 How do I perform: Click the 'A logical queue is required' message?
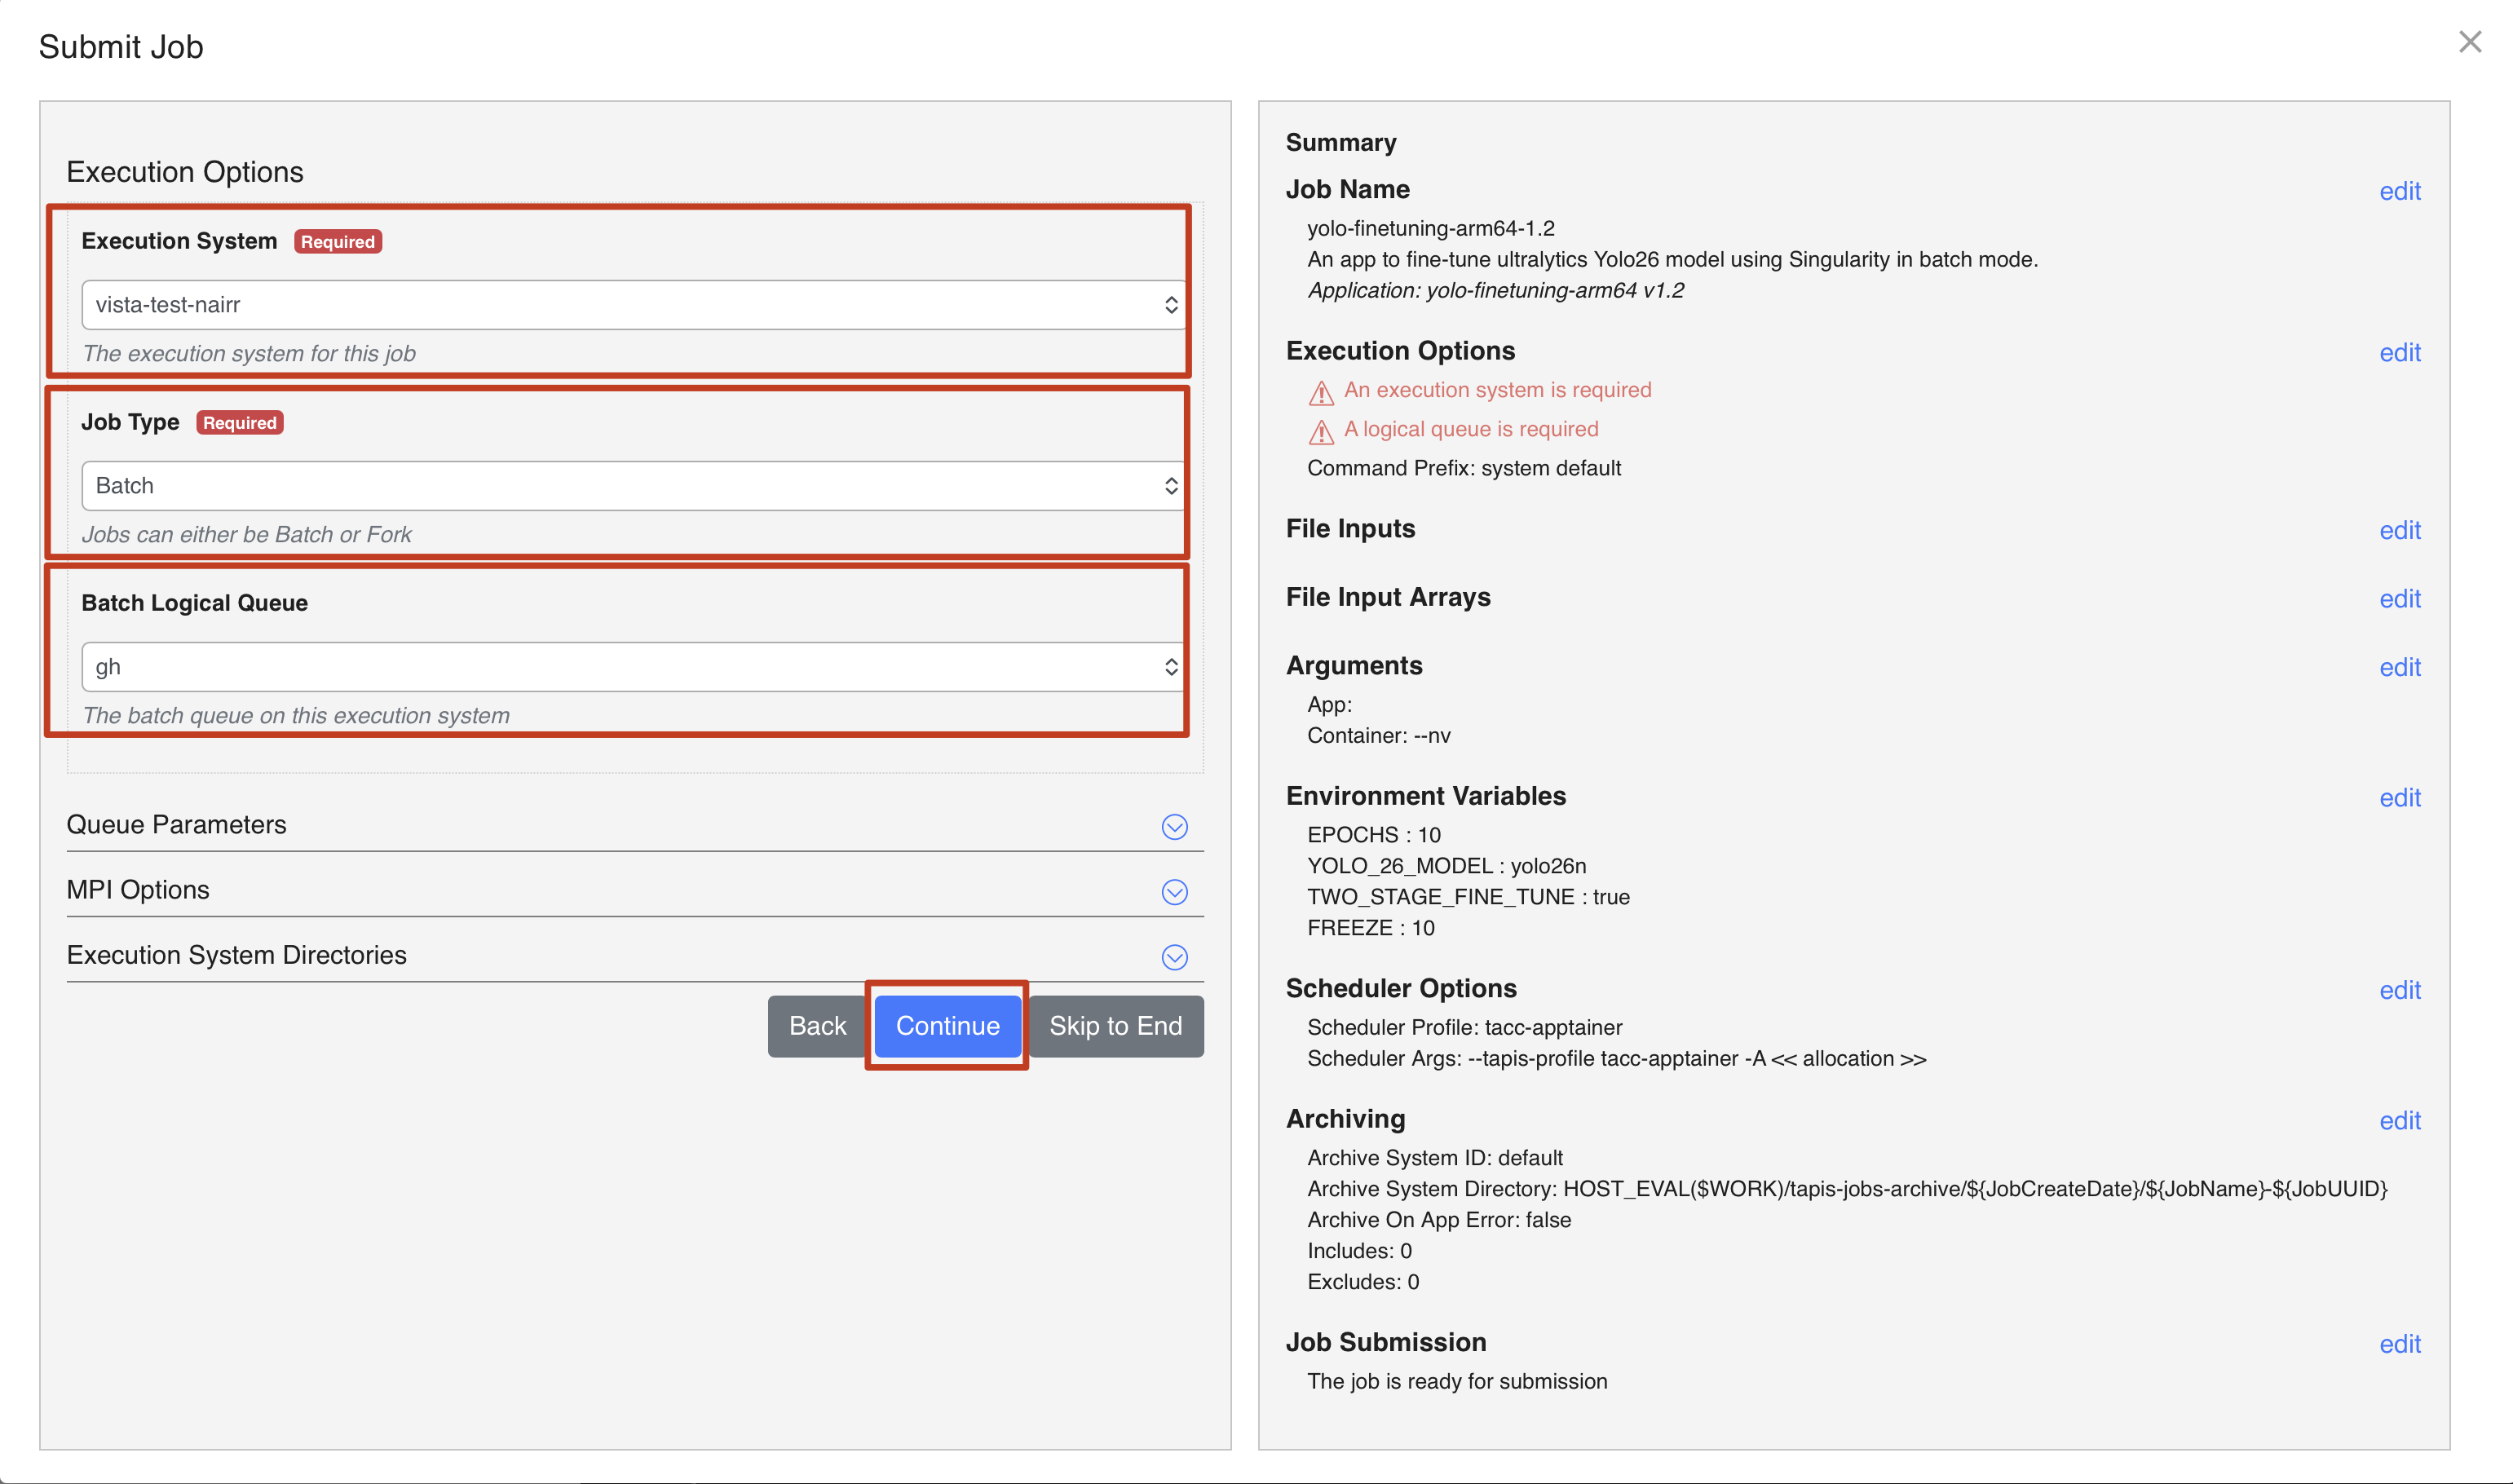click(x=1470, y=429)
